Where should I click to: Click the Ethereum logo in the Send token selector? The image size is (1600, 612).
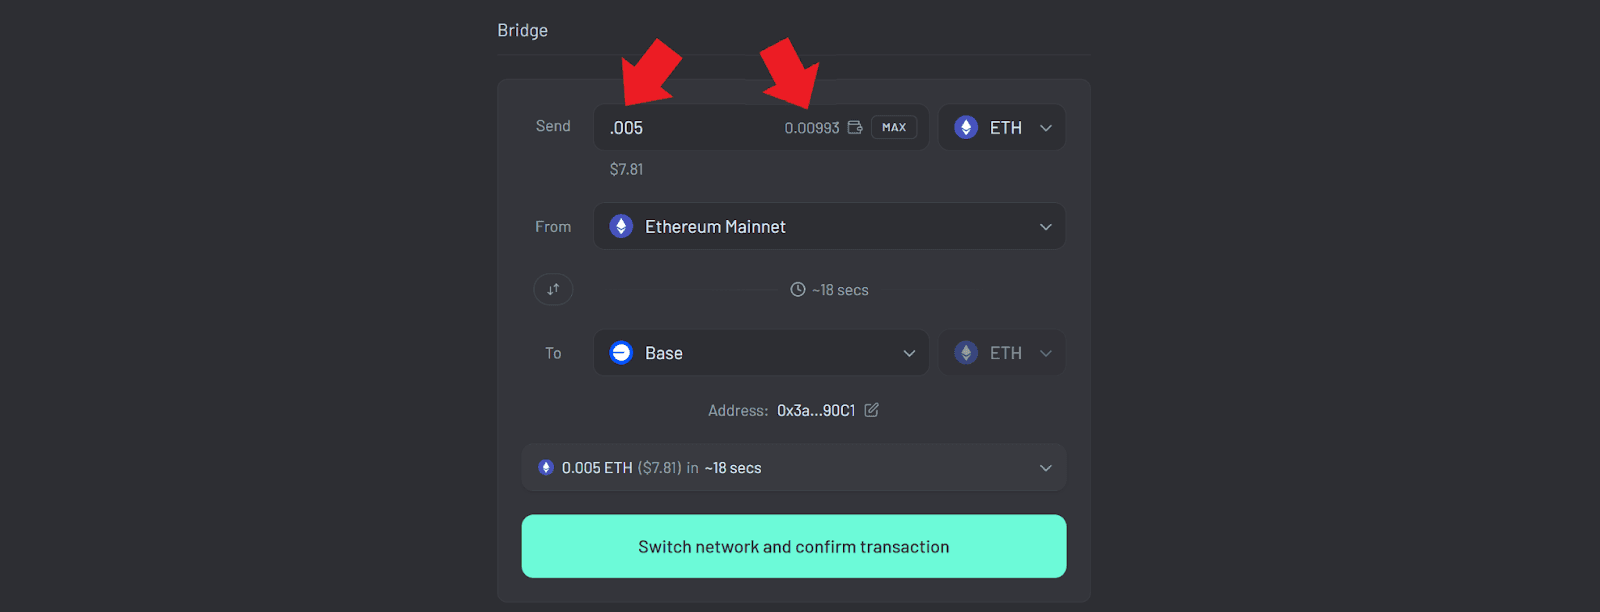[x=965, y=127]
